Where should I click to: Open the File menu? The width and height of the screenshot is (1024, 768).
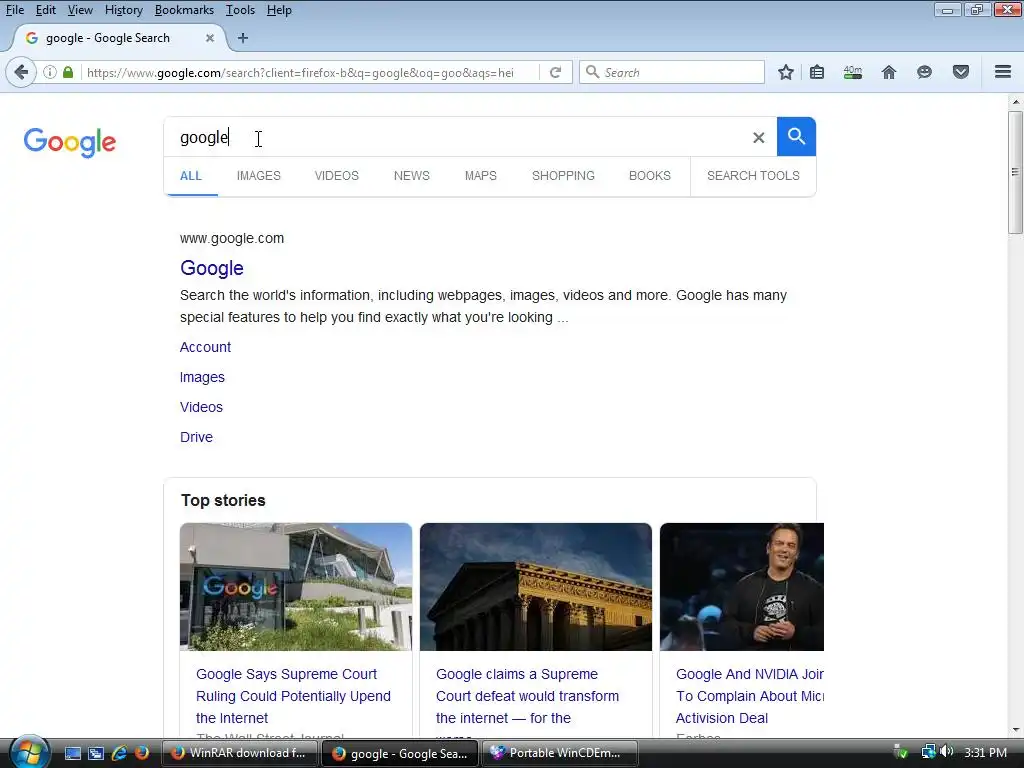pos(14,10)
